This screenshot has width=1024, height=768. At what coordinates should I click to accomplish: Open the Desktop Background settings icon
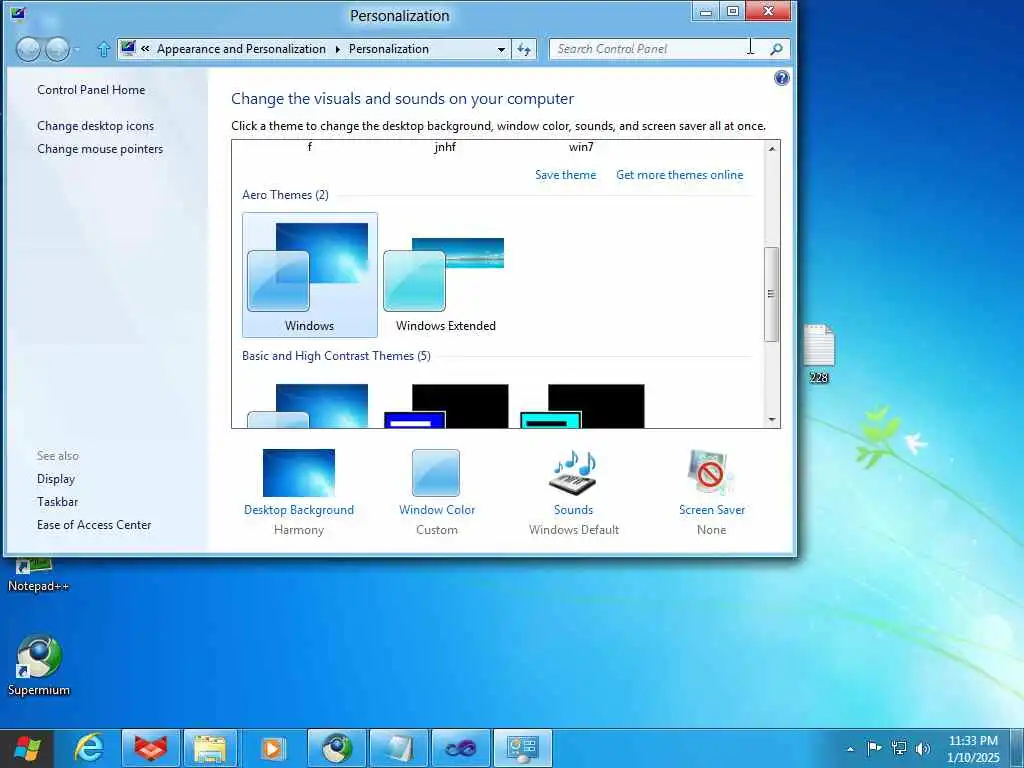(x=298, y=473)
